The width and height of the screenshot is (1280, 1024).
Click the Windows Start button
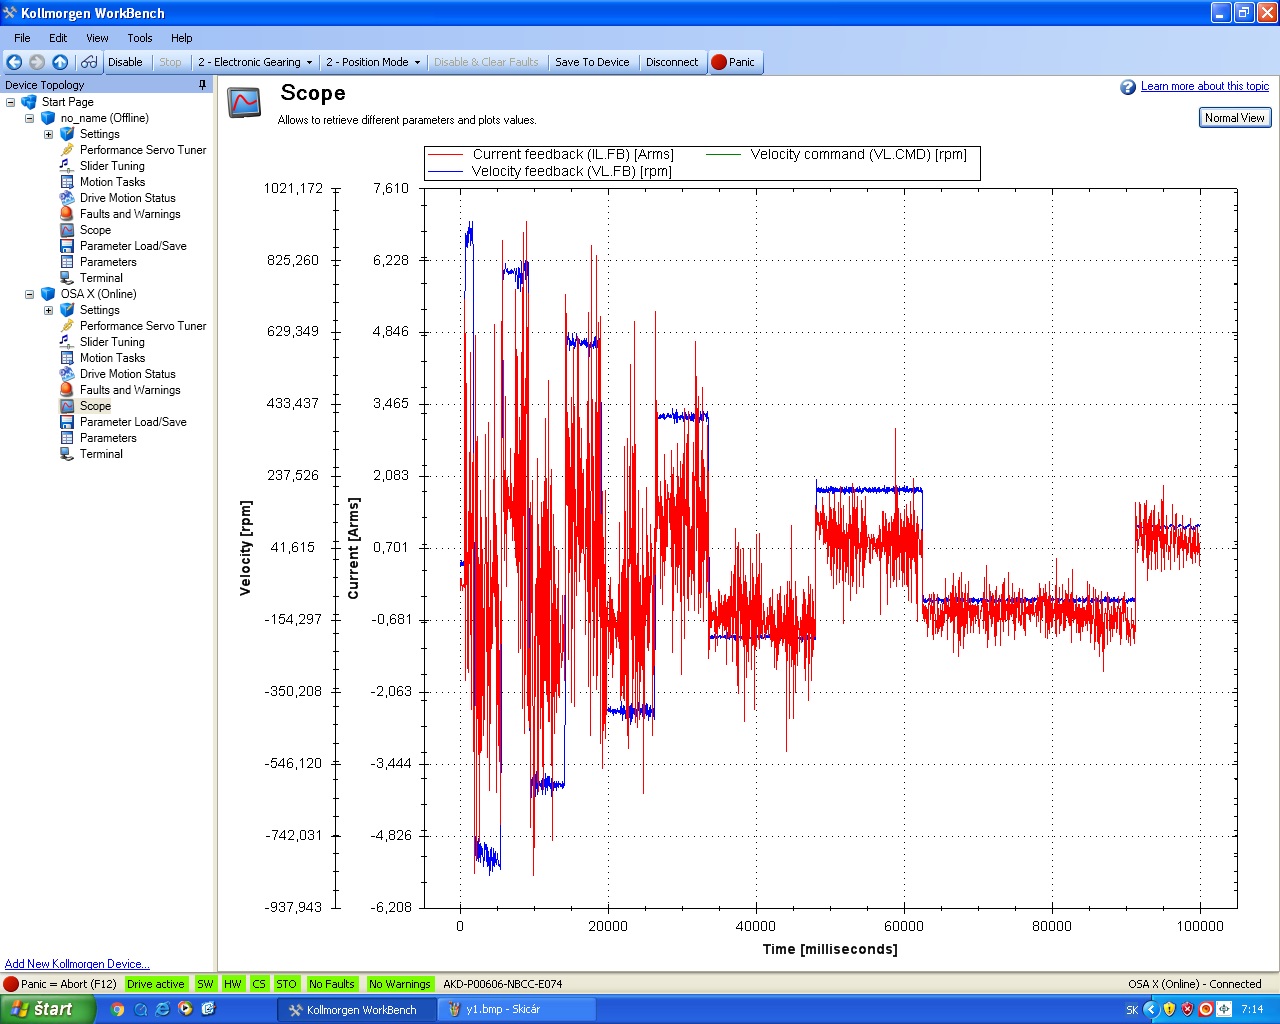tap(47, 1009)
